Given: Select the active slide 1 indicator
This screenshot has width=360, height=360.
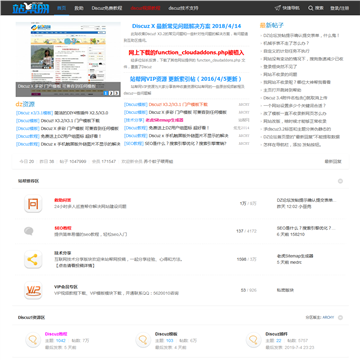Looking at the screenshot, I should tap(106, 93).
